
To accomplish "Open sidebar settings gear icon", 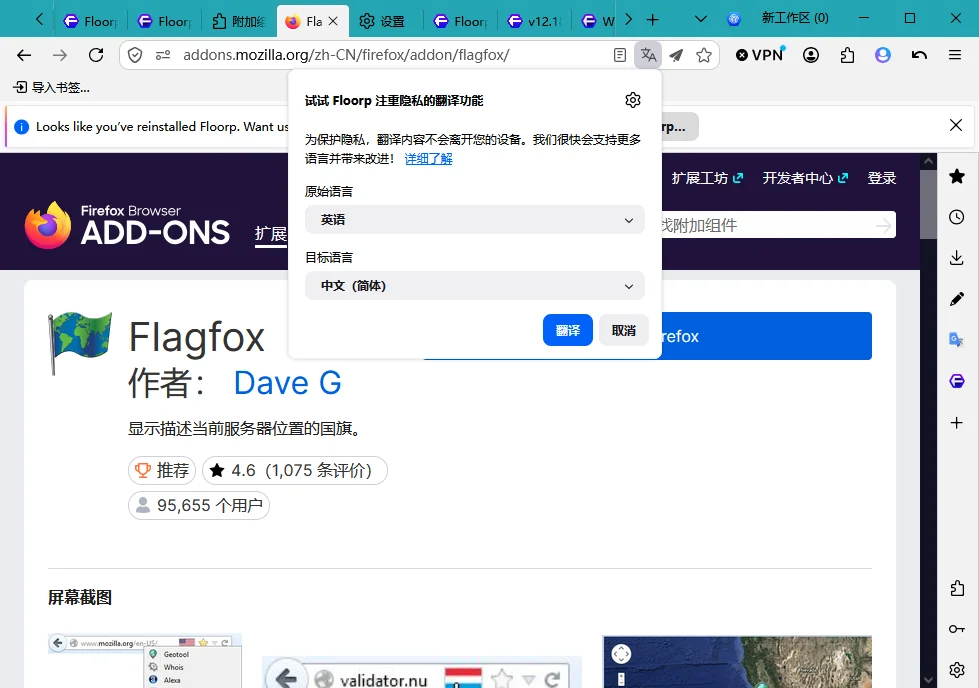I will (957, 670).
